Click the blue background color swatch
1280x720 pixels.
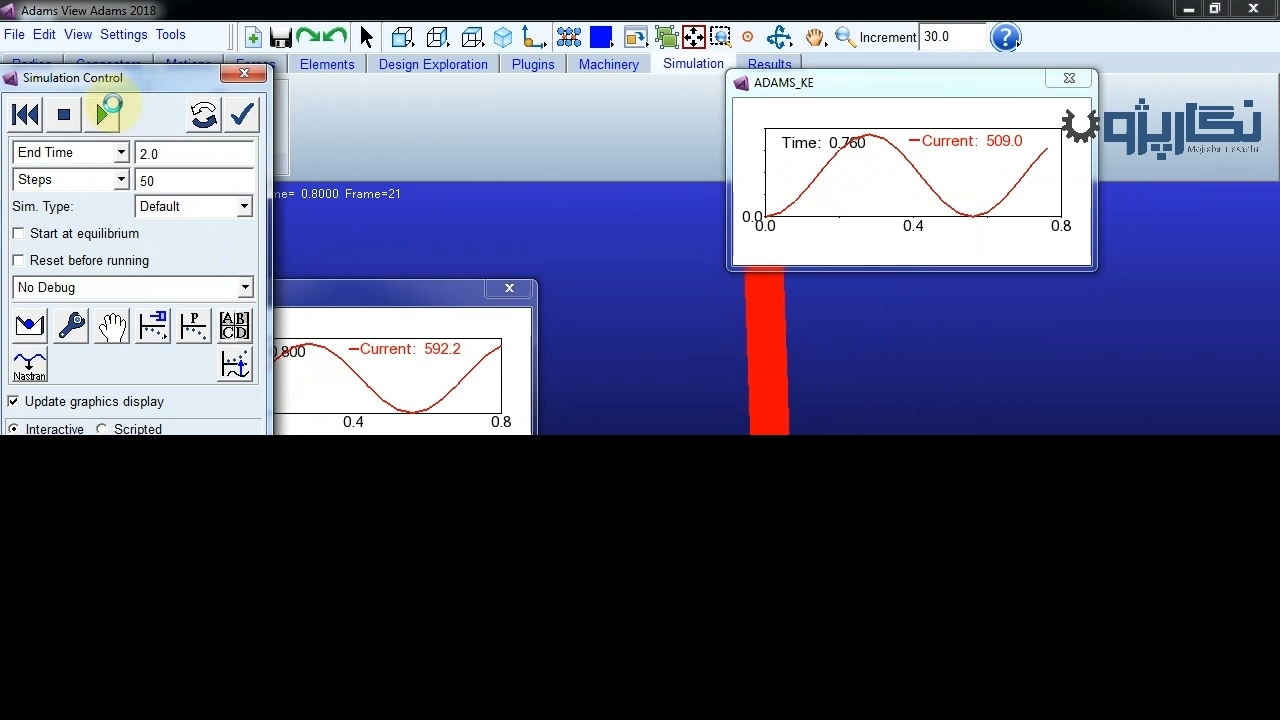click(601, 38)
